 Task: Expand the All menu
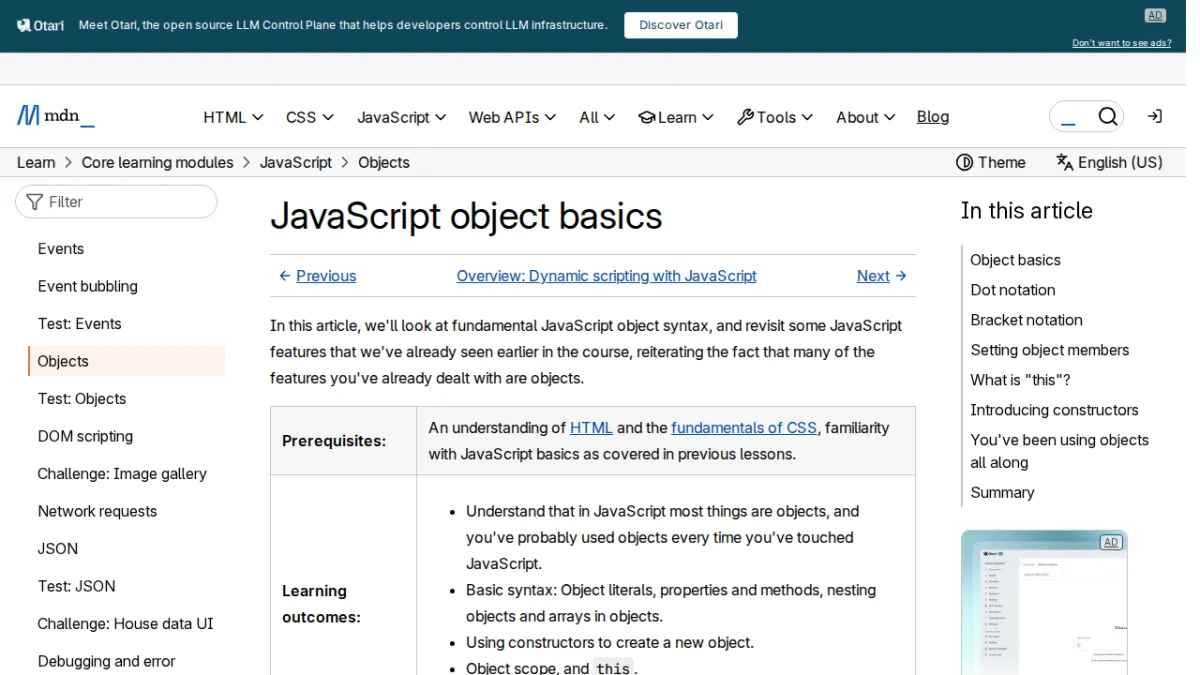597,117
